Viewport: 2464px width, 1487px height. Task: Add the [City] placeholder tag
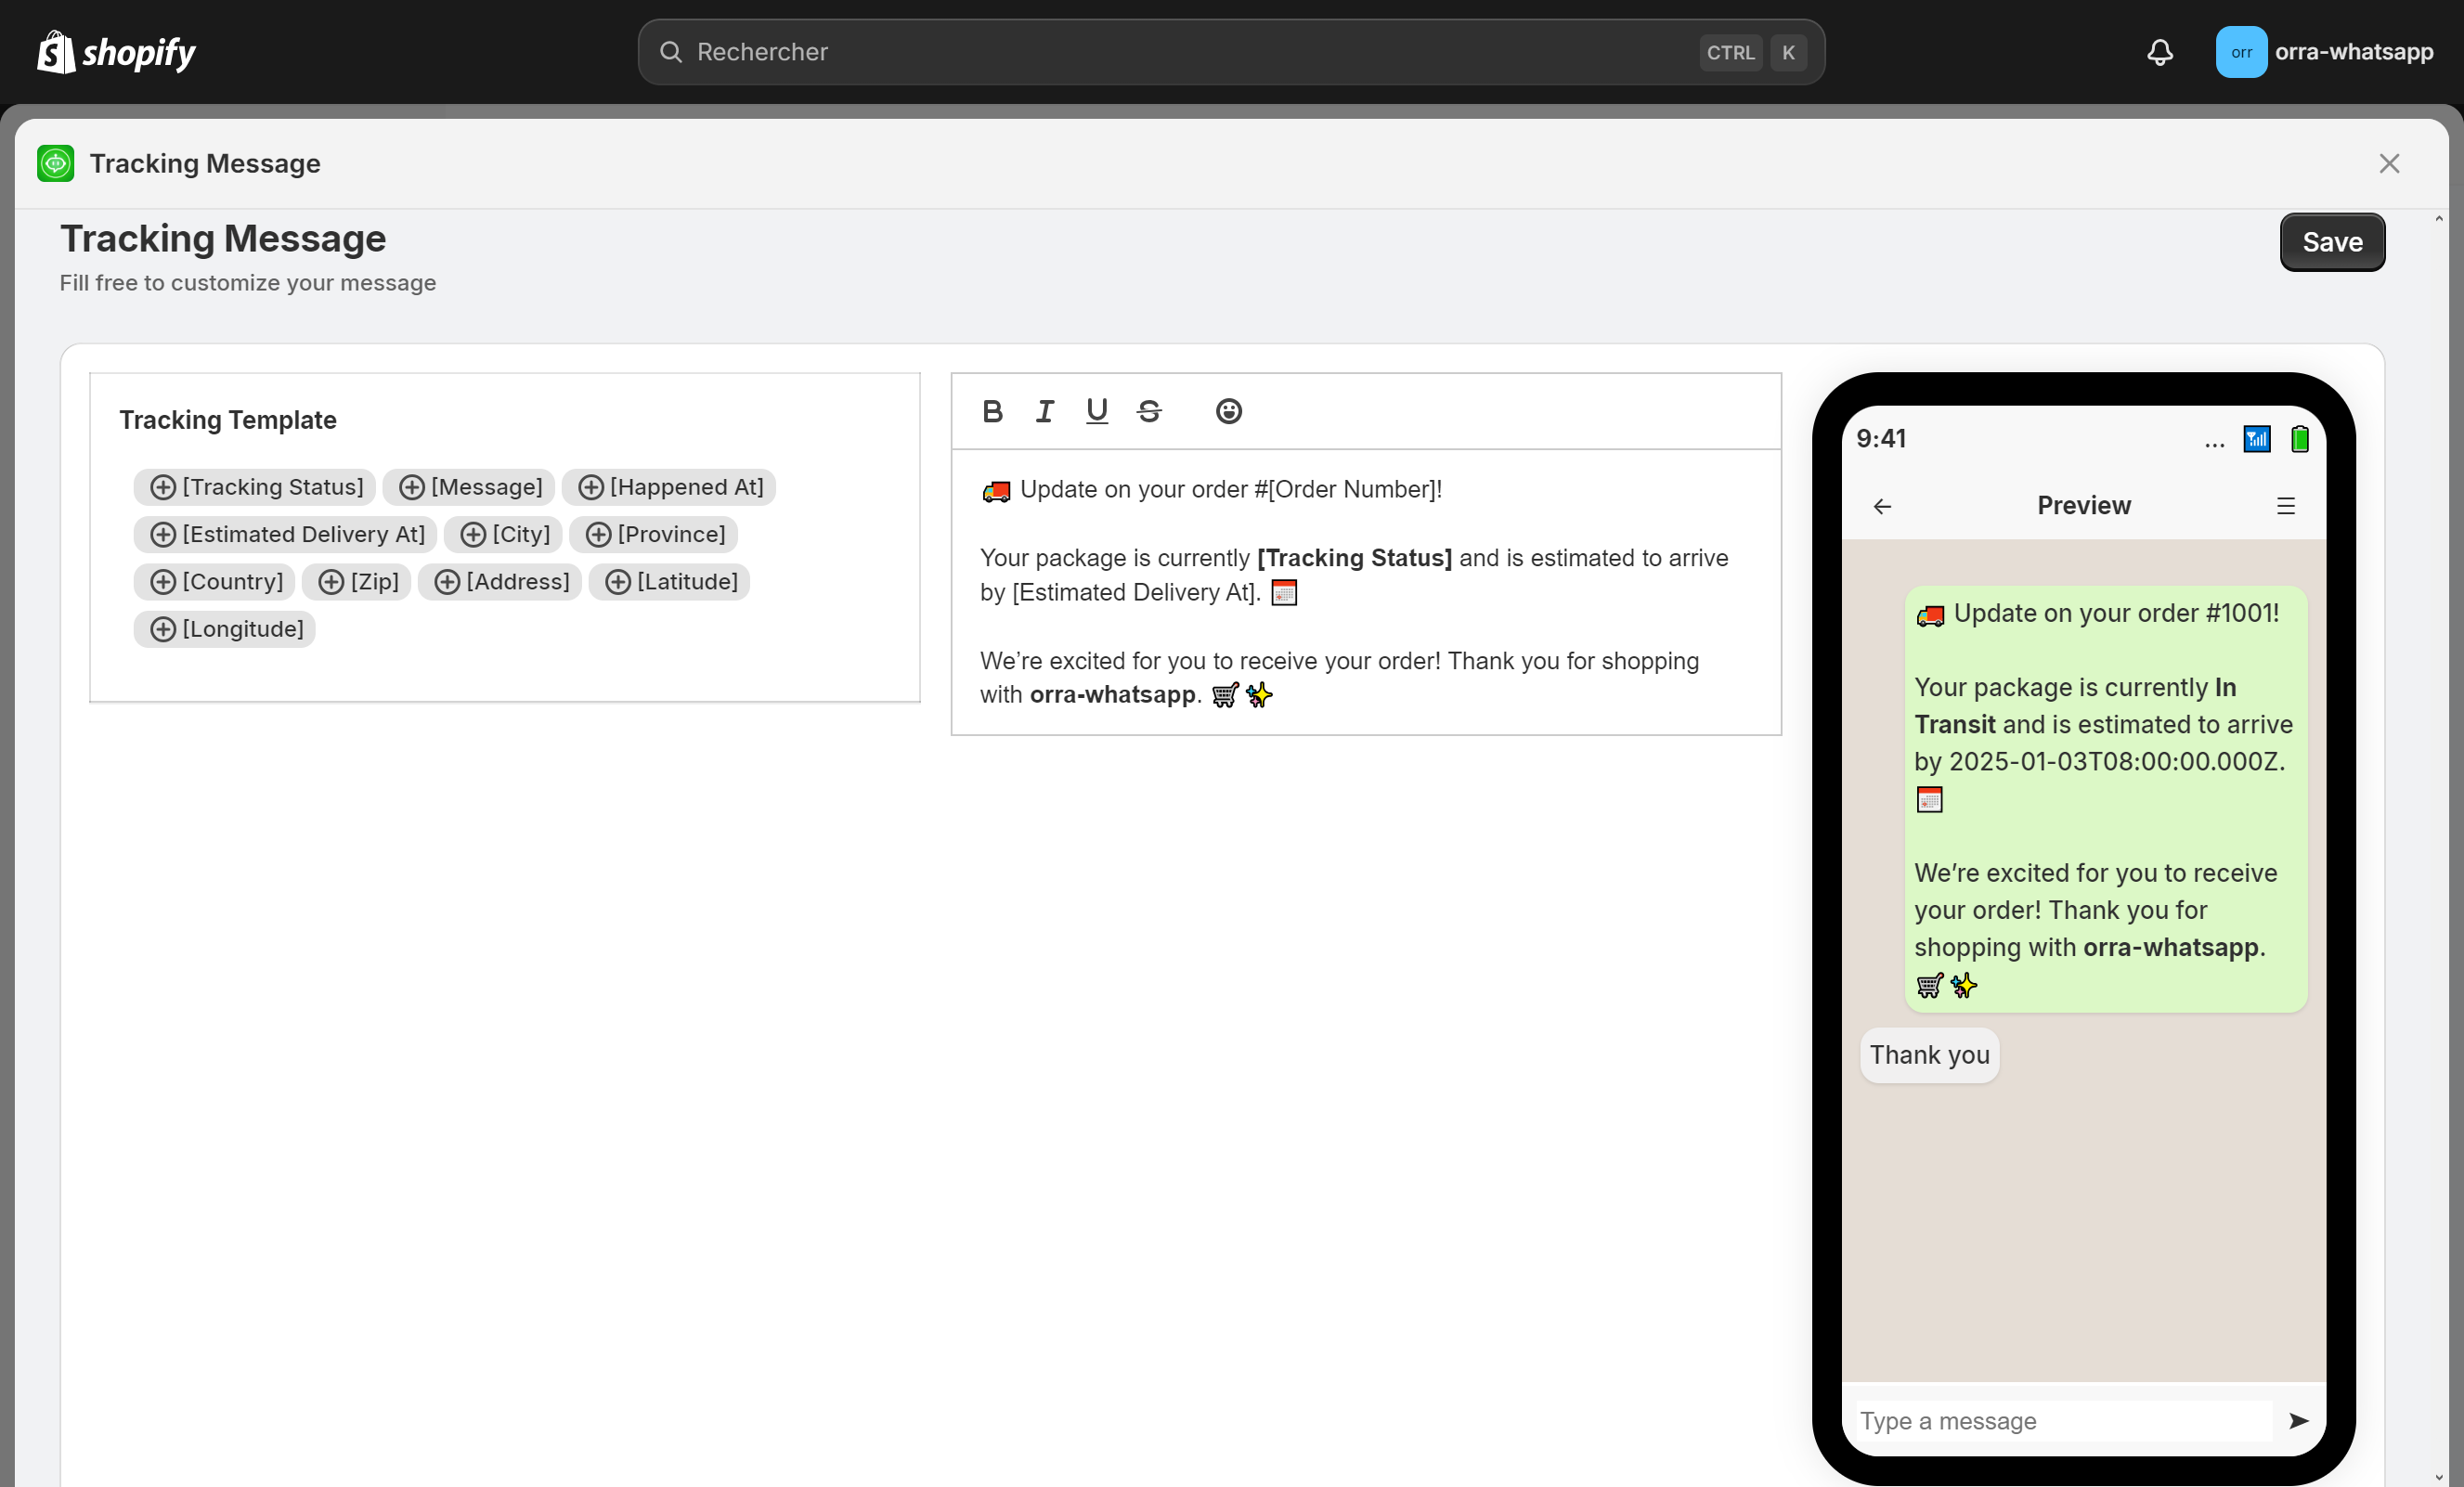[504, 534]
